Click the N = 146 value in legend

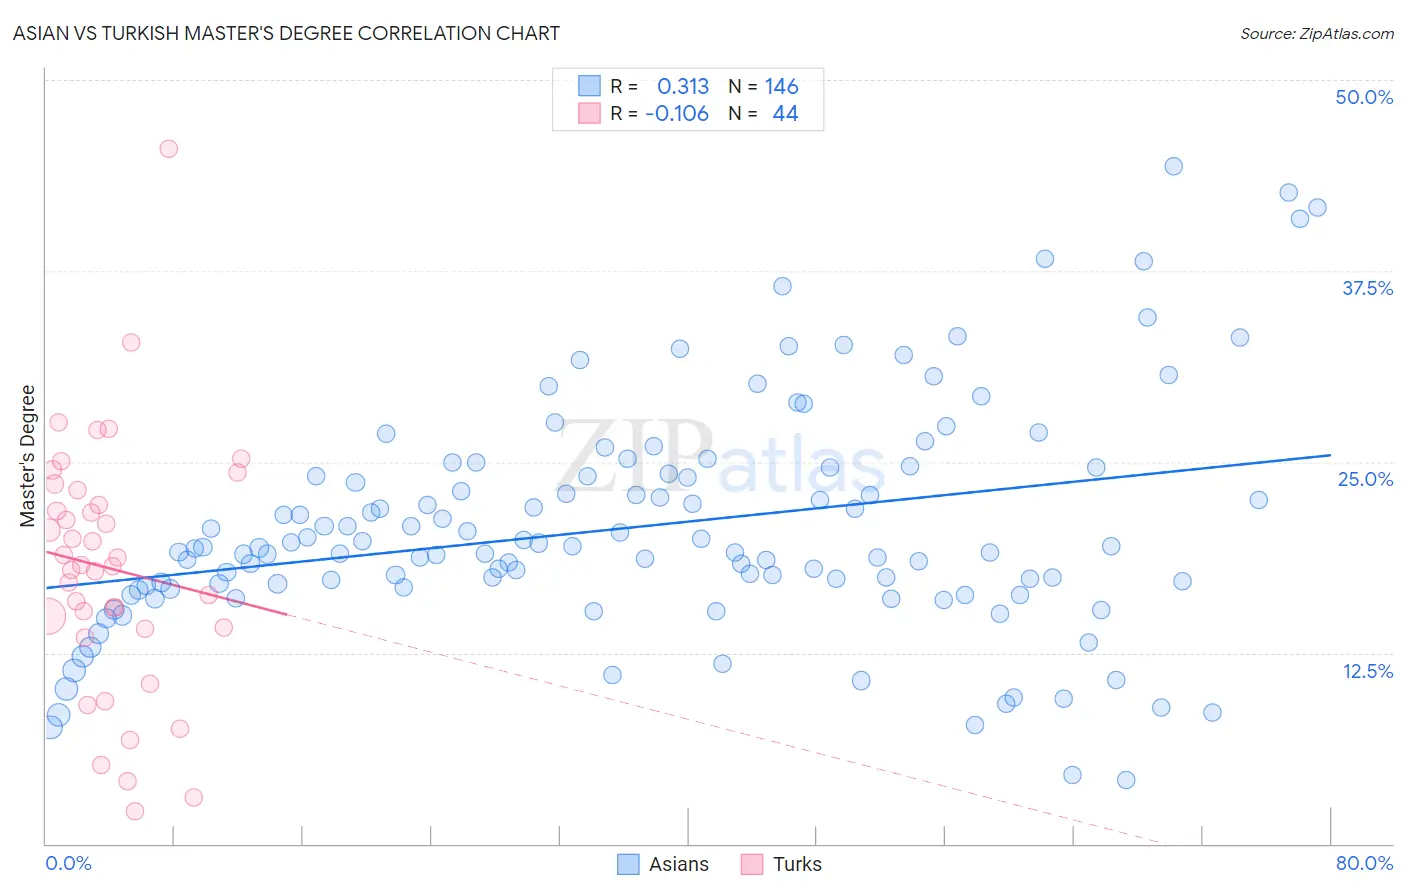click(x=763, y=86)
